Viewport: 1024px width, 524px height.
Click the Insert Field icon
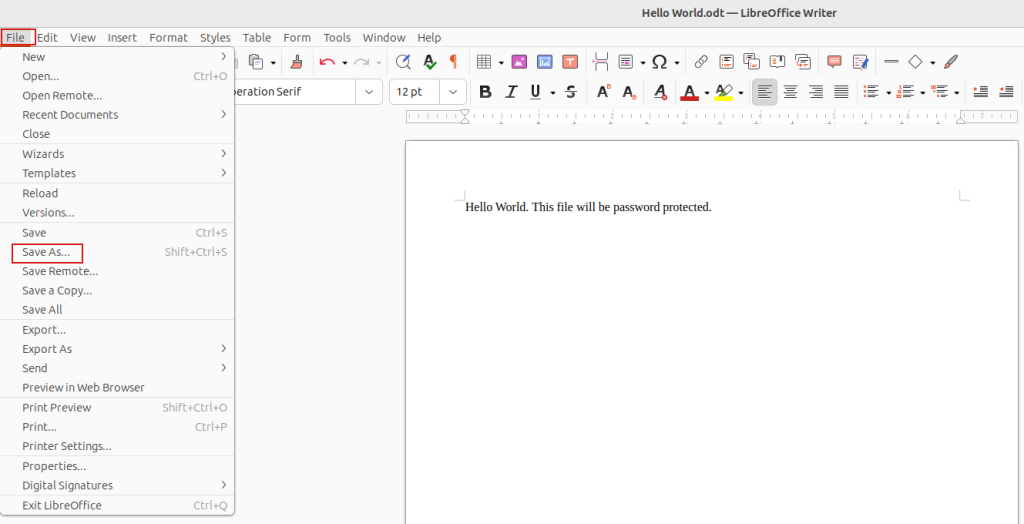click(x=626, y=62)
